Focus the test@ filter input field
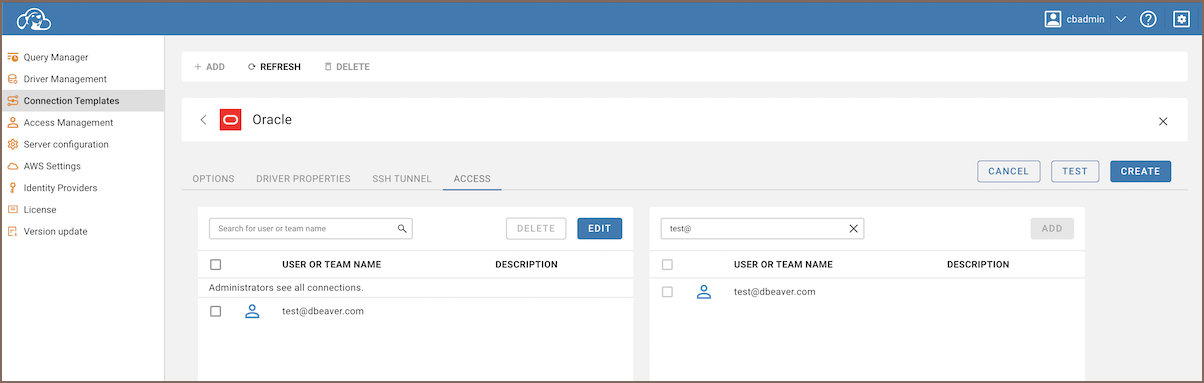 pyautogui.click(x=761, y=229)
